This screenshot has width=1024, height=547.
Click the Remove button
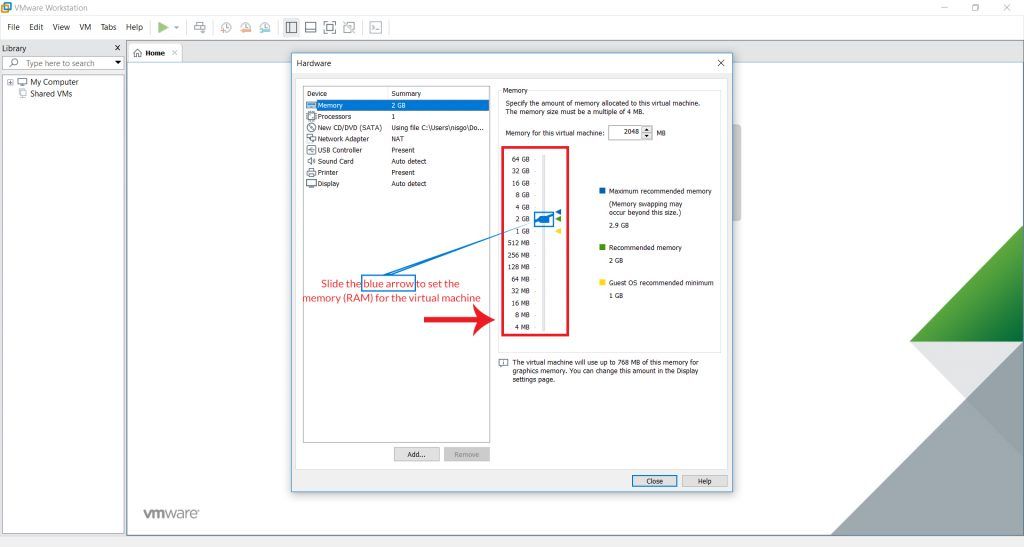pos(466,454)
